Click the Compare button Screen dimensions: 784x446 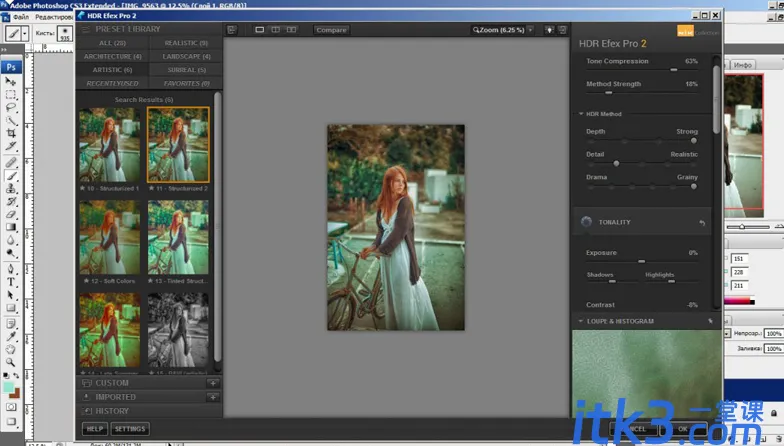[331, 30]
